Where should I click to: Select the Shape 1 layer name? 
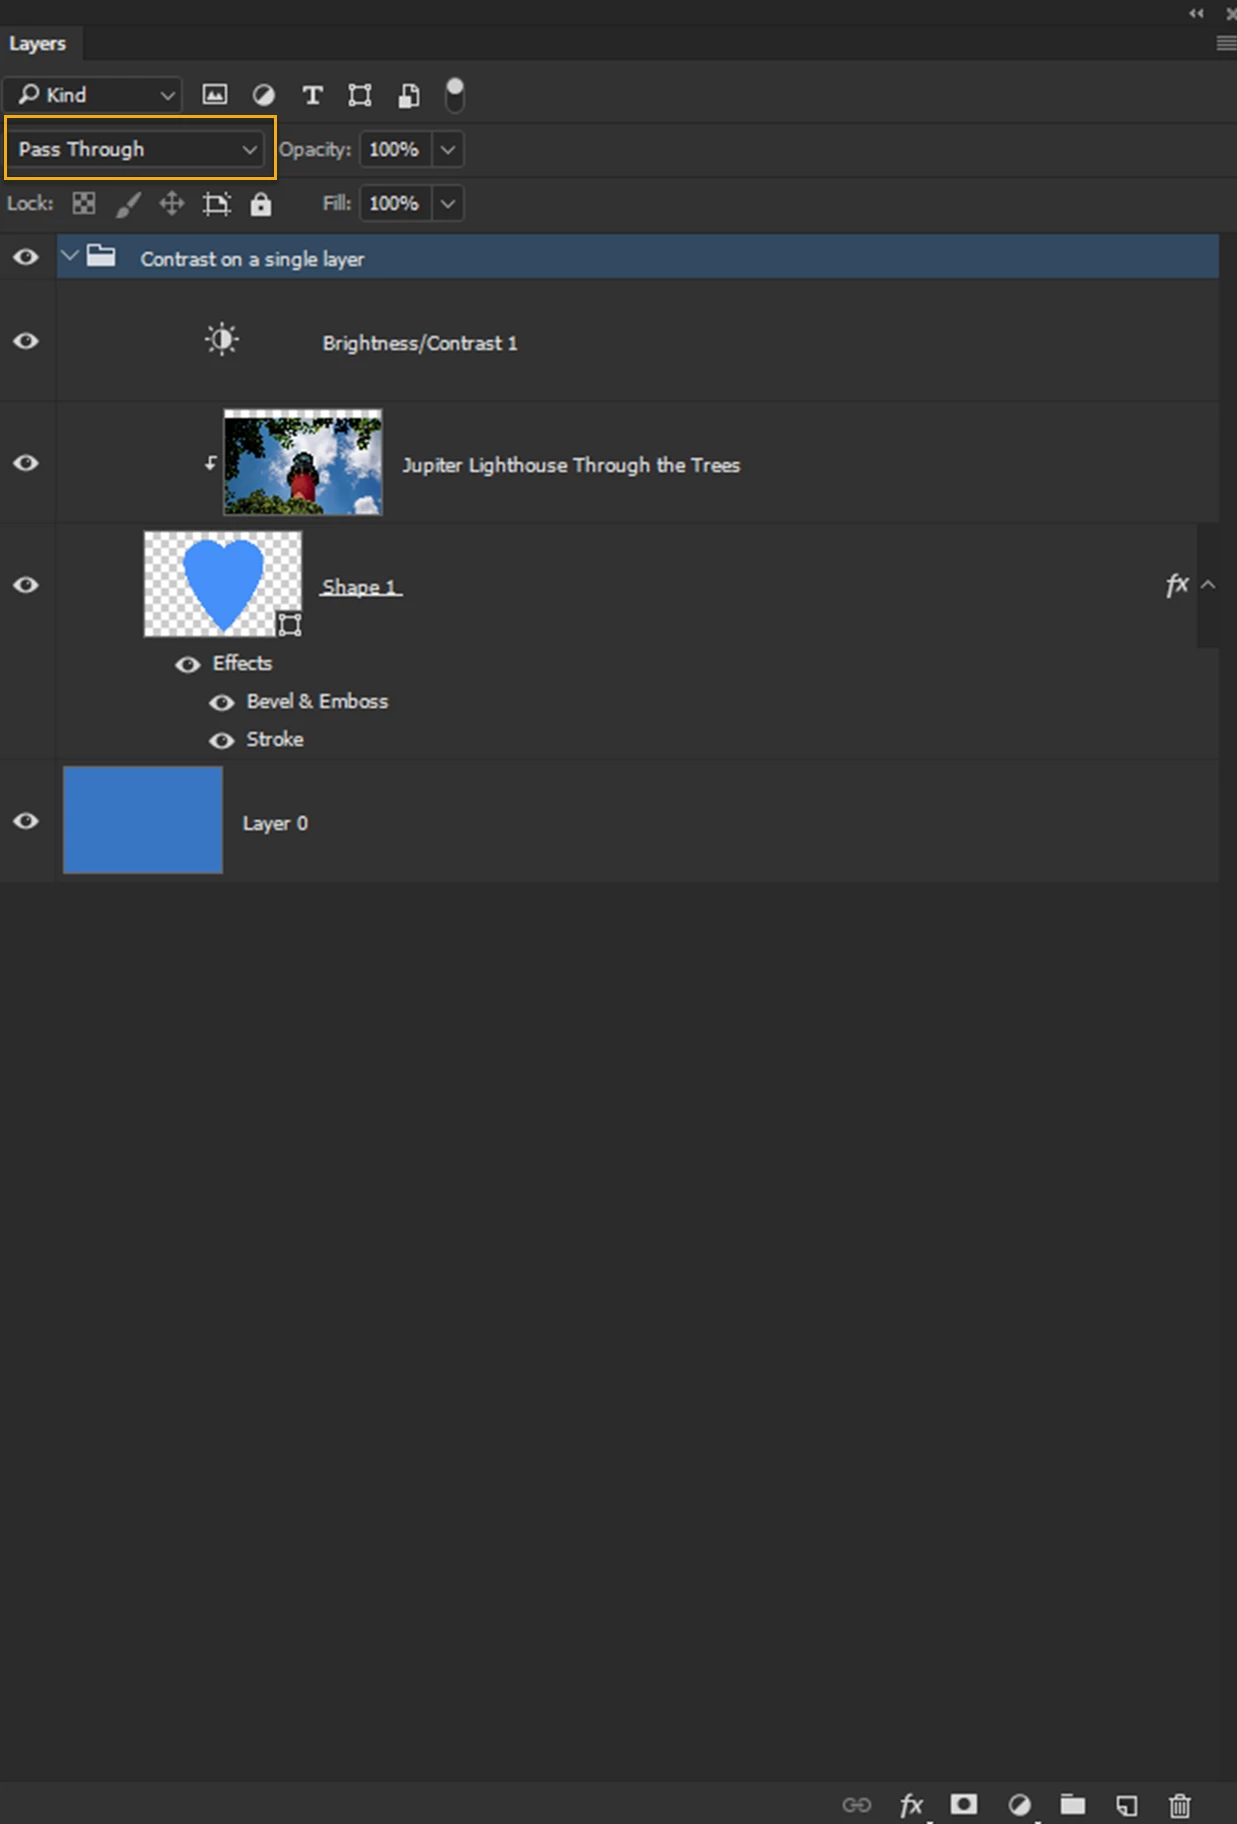[360, 587]
